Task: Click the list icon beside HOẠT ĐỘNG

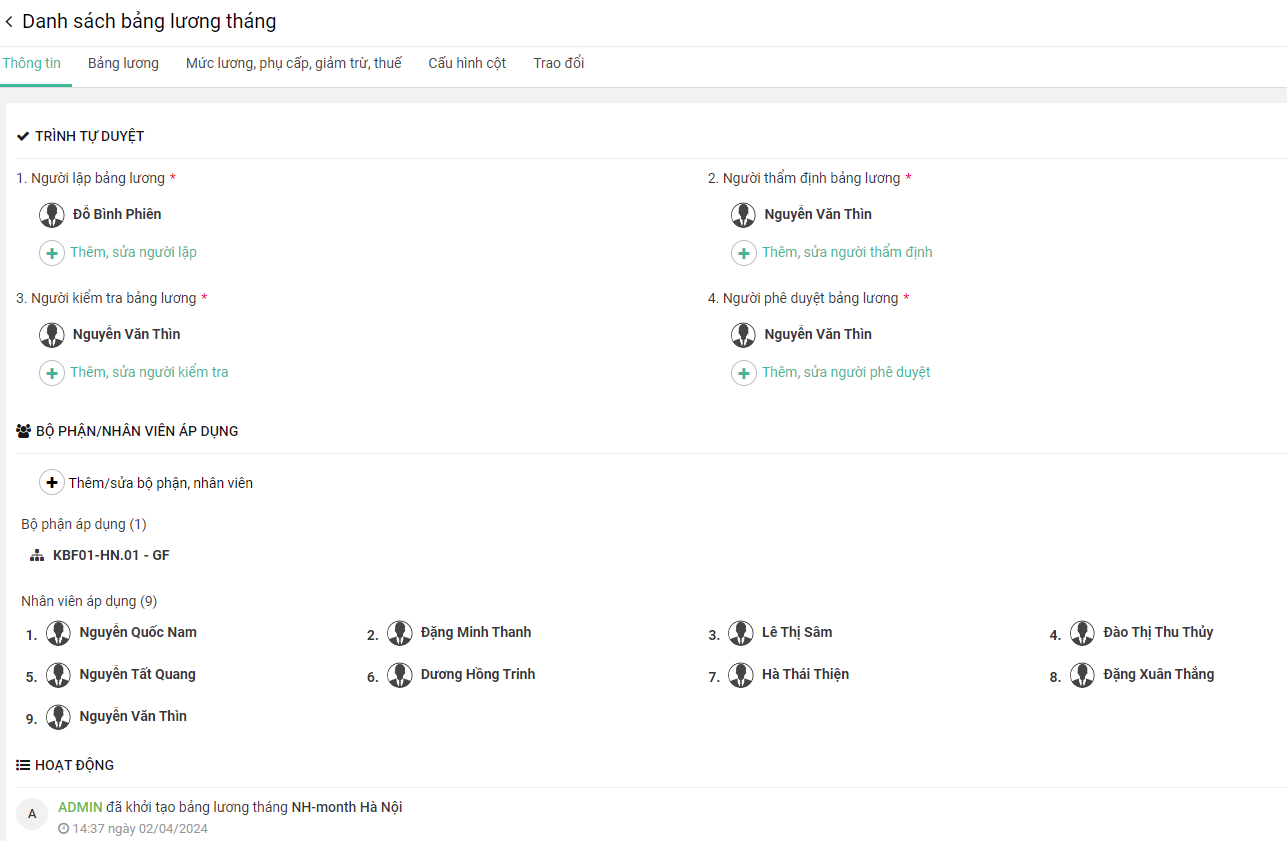Action: click(23, 765)
